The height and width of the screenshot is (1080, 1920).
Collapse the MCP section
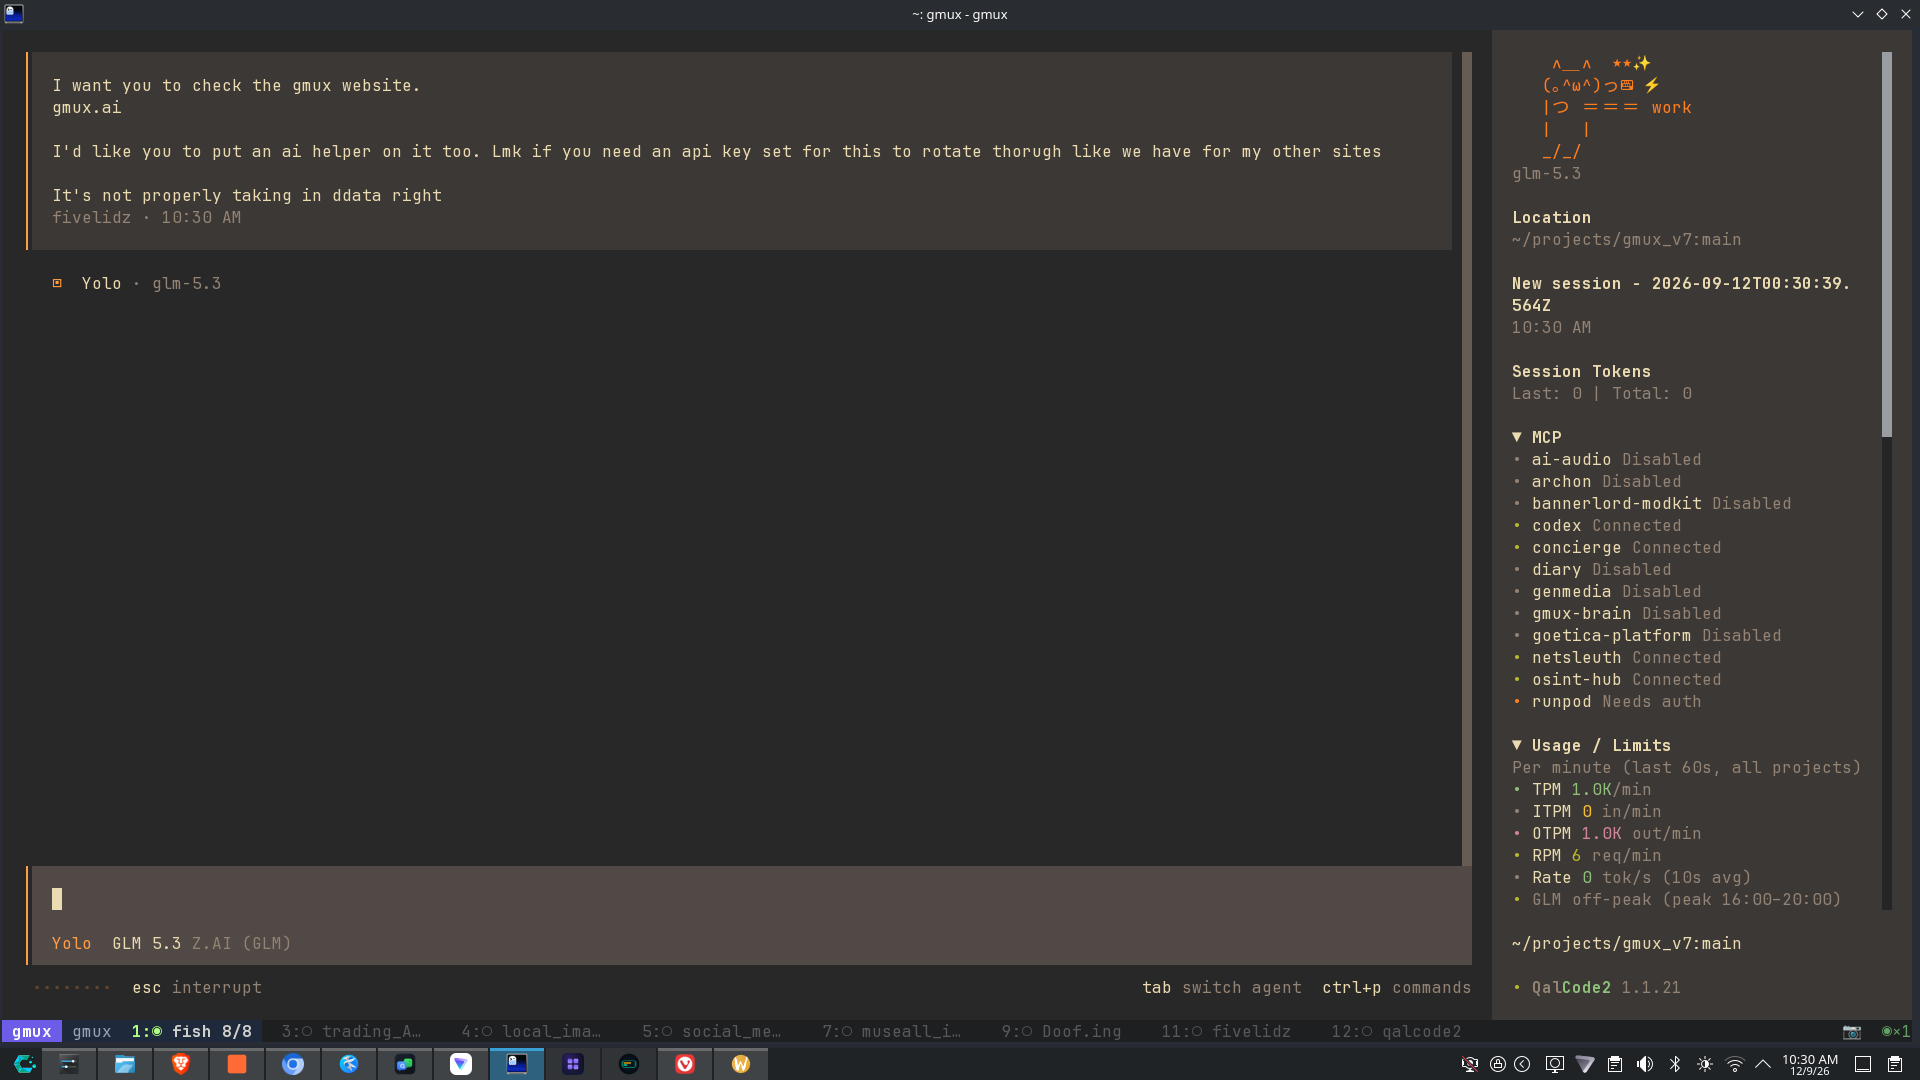click(1517, 437)
